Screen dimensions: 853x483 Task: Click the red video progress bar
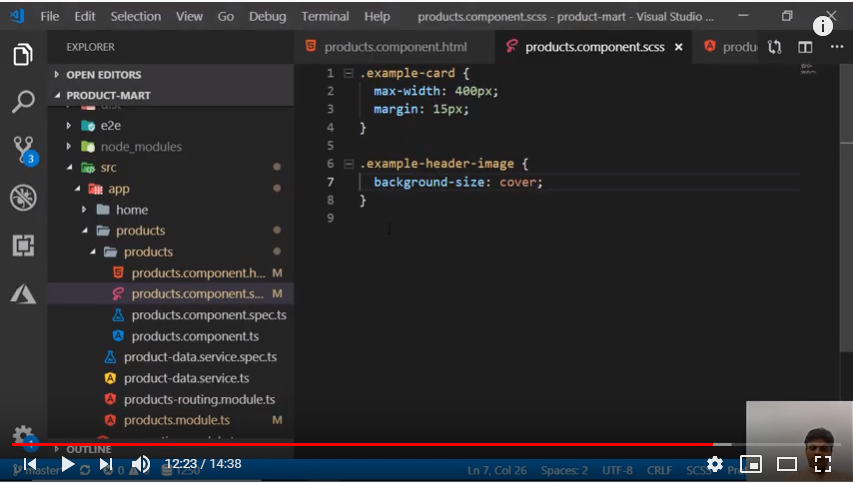(x=360, y=444)
